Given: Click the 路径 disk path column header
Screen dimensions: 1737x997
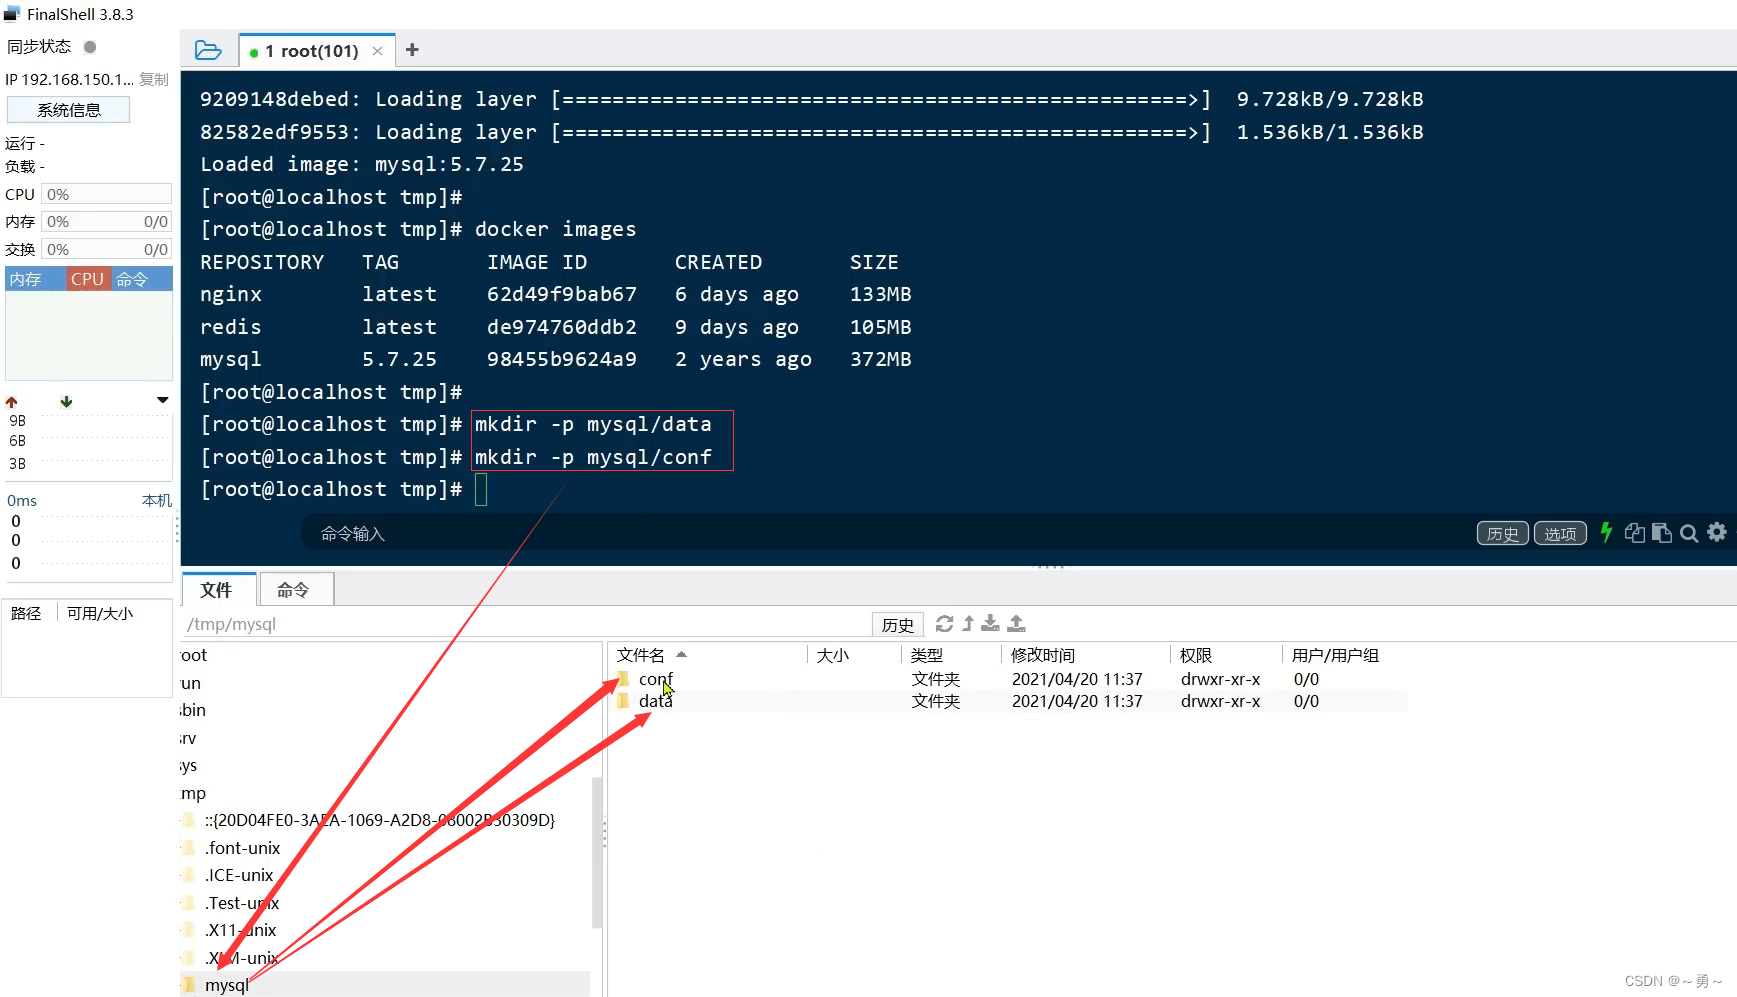Looking at the screenshot, I should click(27, 613).
